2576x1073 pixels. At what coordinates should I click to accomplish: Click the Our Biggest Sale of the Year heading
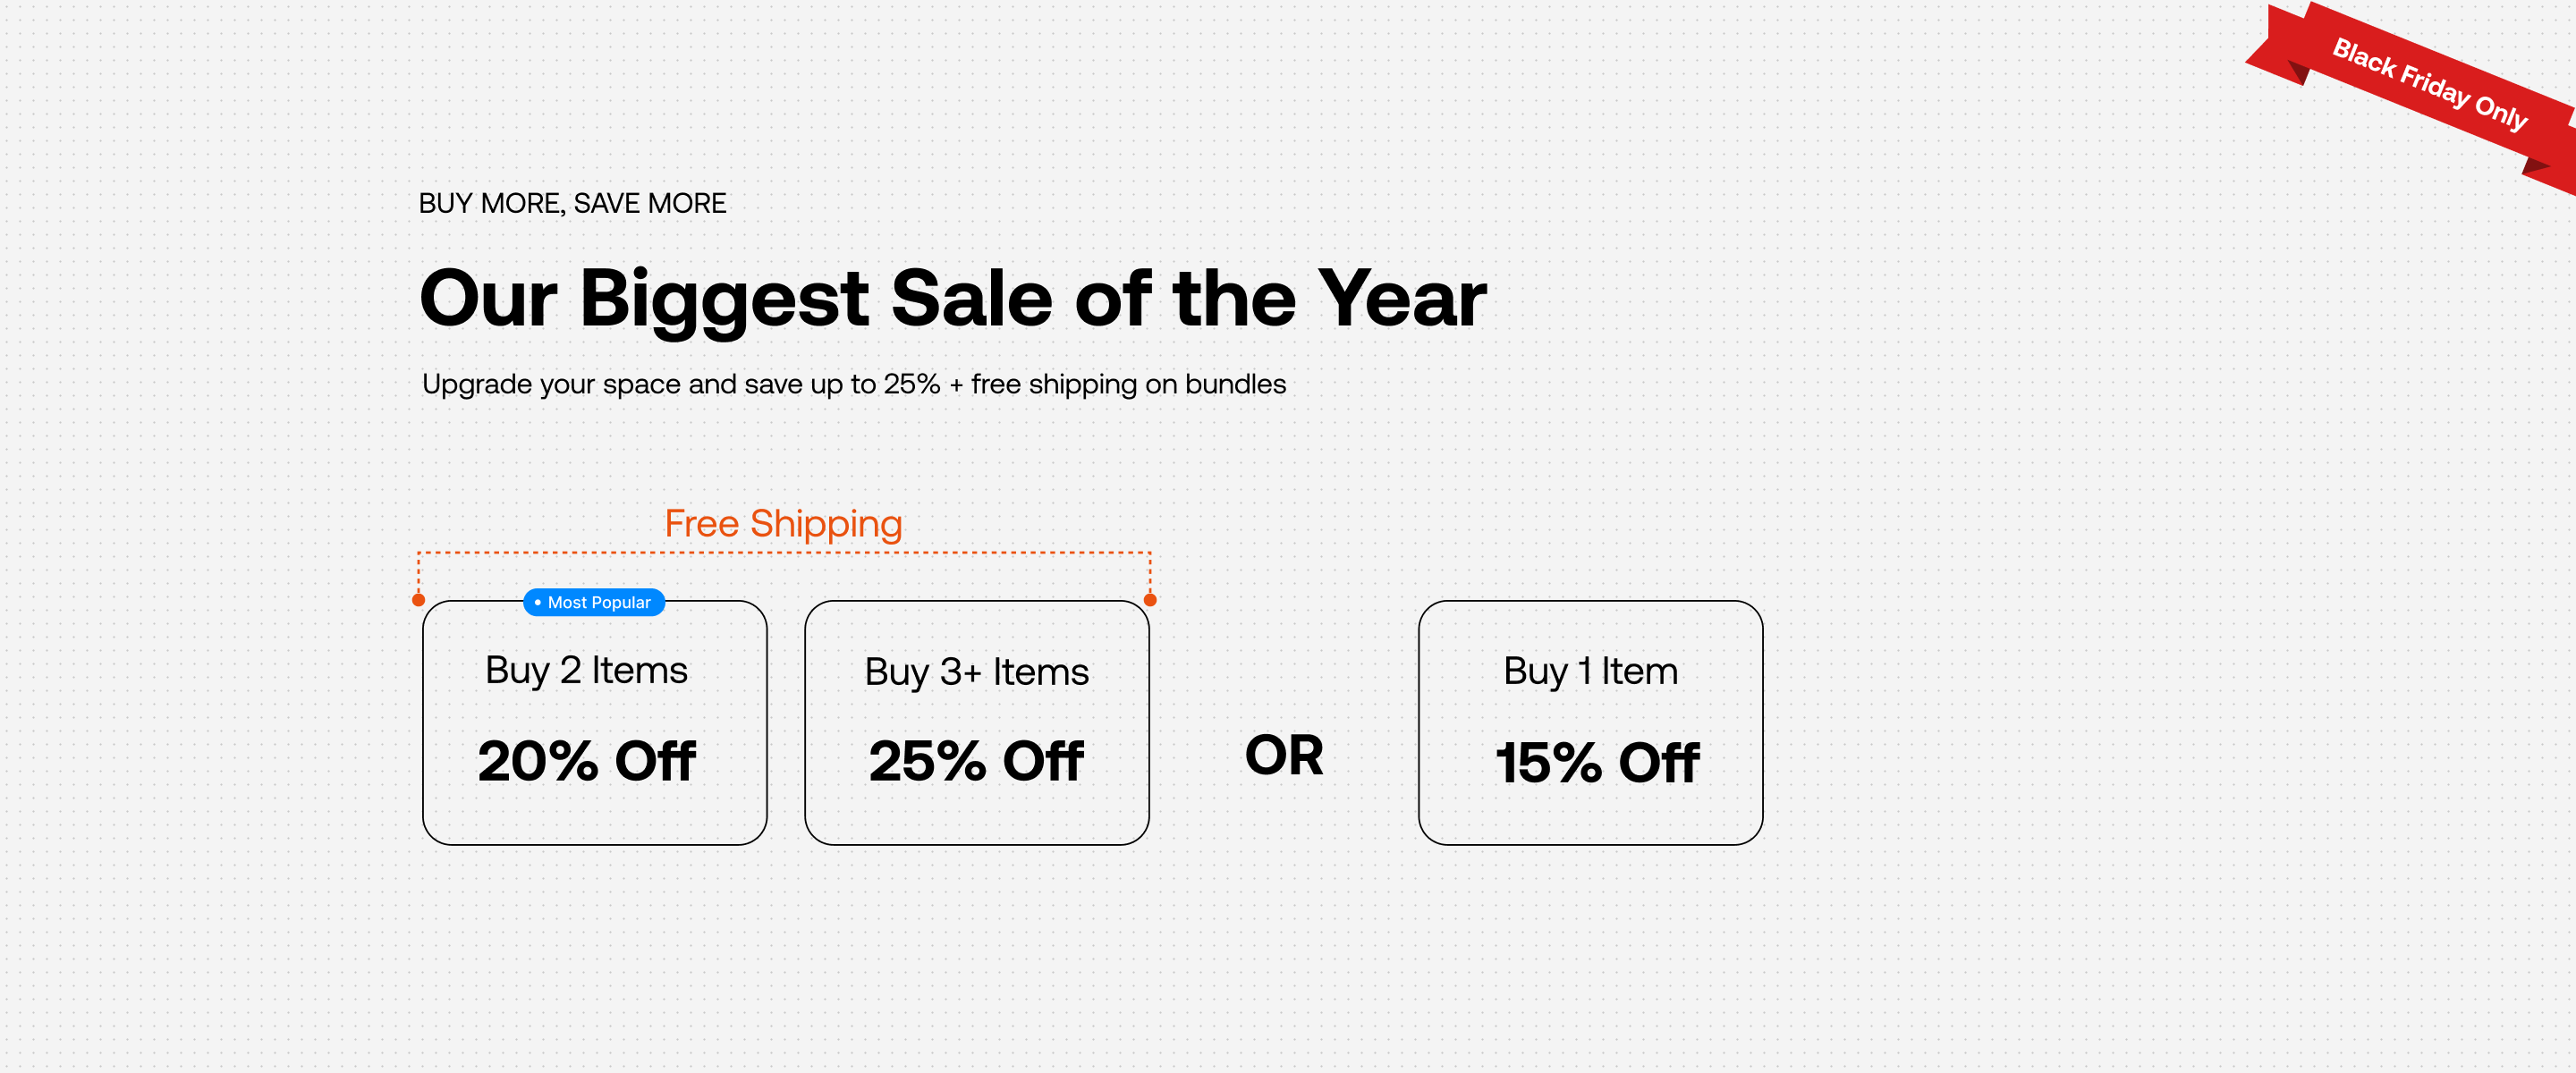coord(953,298)
